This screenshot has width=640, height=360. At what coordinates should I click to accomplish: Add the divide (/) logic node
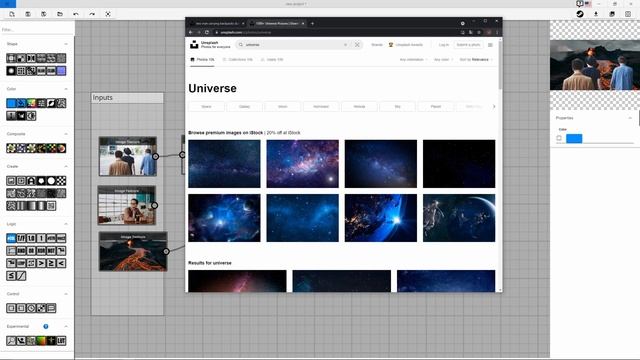21,276
